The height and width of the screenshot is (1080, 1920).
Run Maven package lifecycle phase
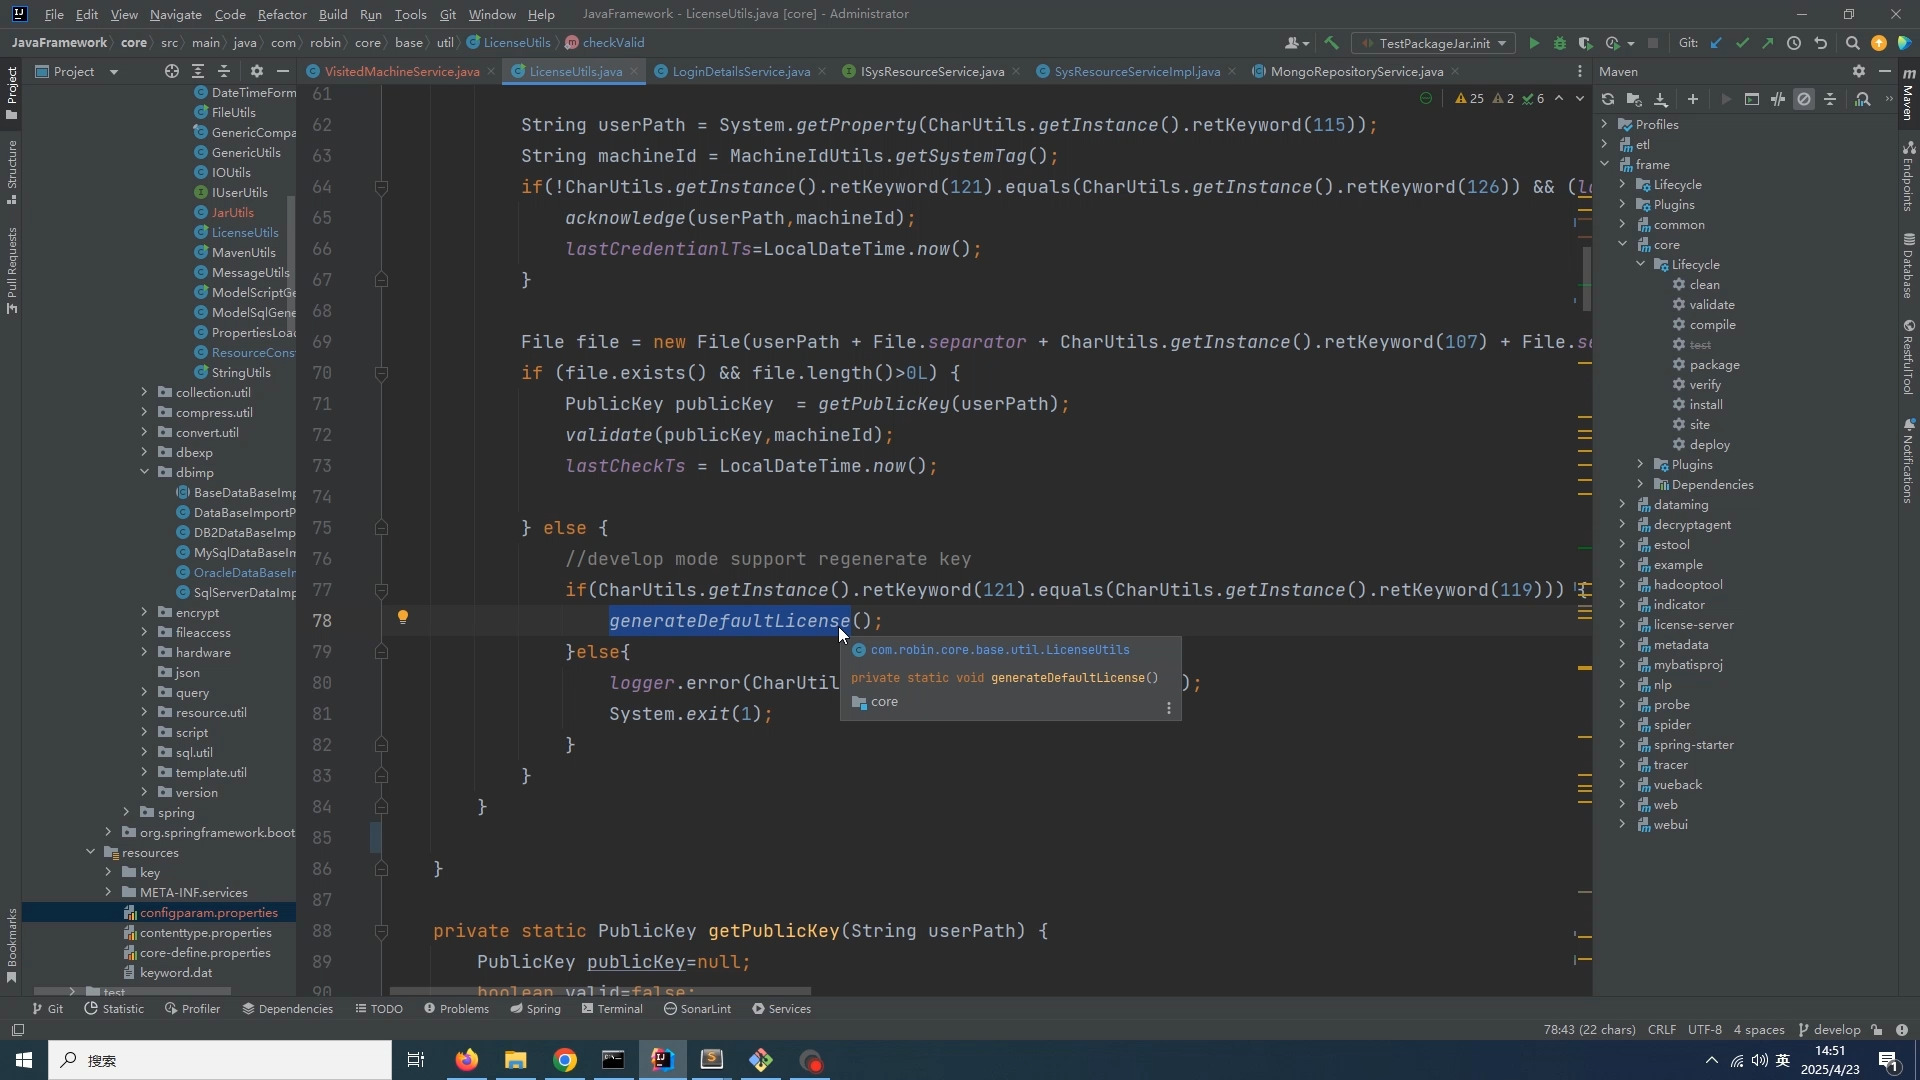click(x=1714, y=364)
